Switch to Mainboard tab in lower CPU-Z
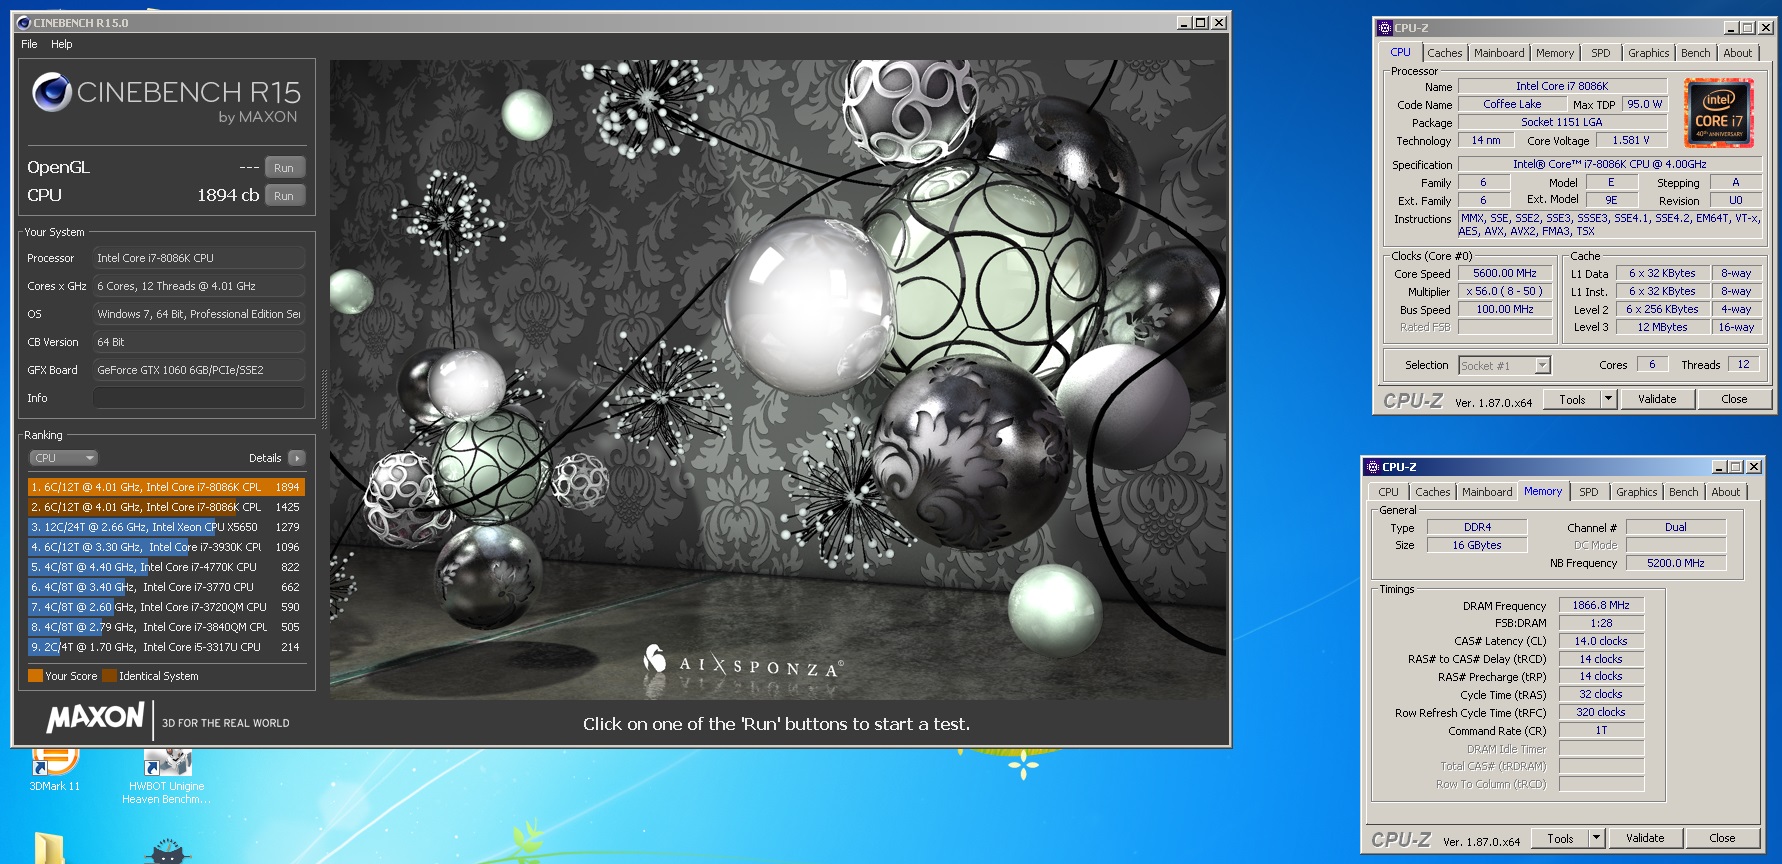Screen dimensions: 1782x864 (1487, 492)
